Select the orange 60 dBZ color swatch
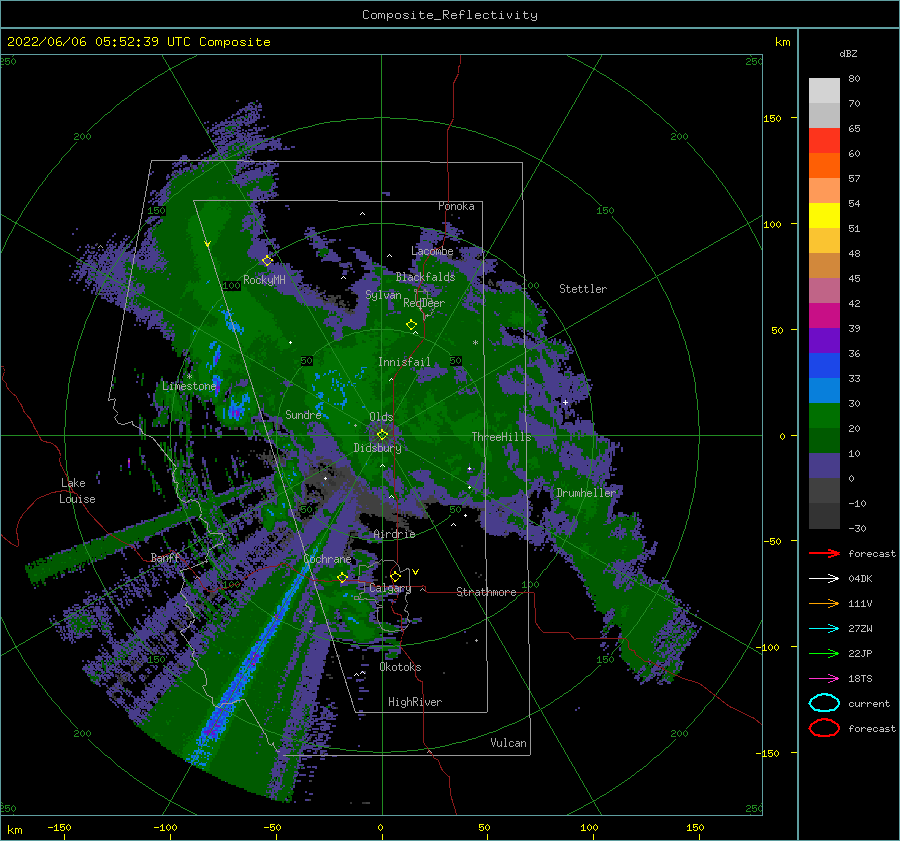900x841 pixels. (x=824, y=166)
